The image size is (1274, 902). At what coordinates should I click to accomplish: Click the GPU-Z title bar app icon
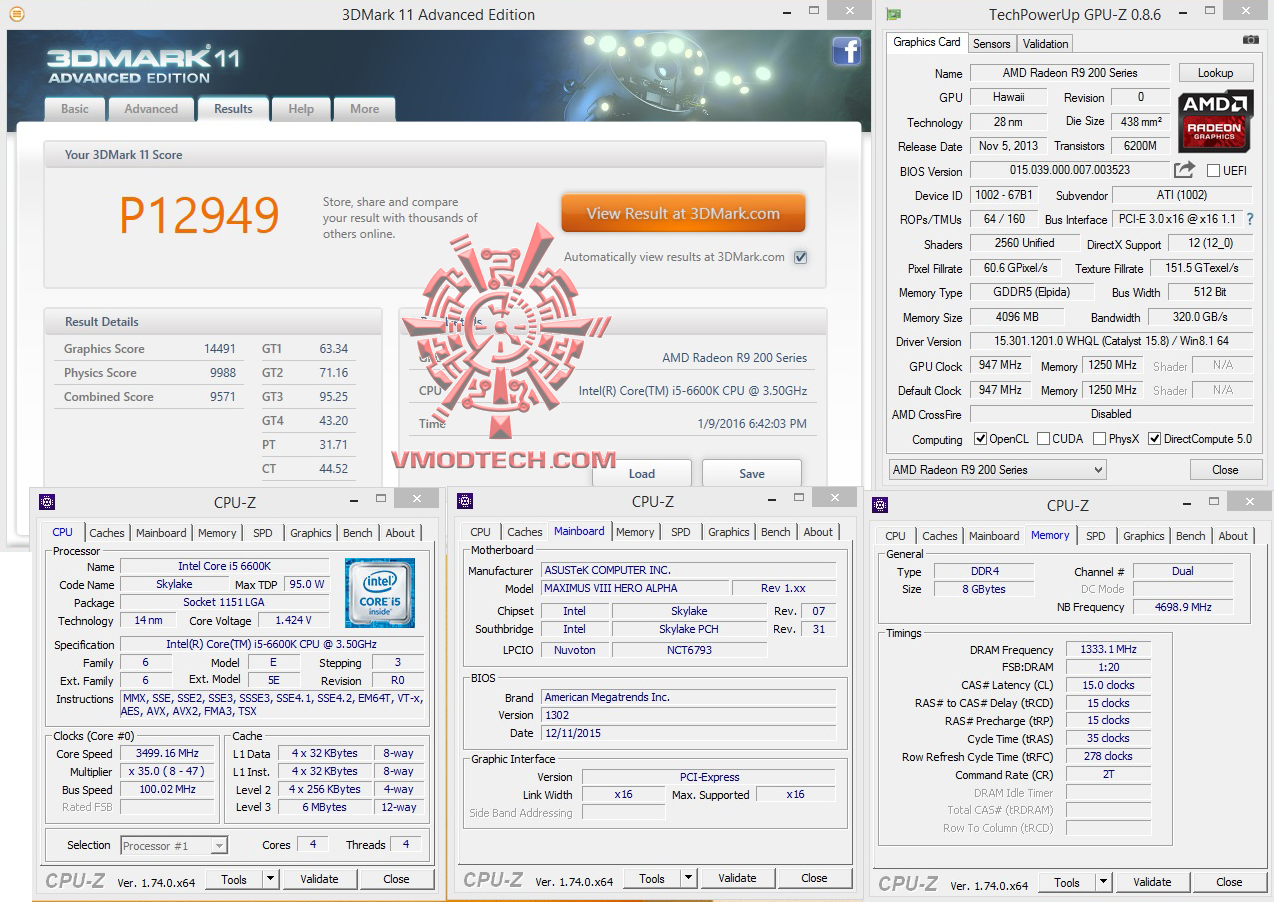[893, 14]
